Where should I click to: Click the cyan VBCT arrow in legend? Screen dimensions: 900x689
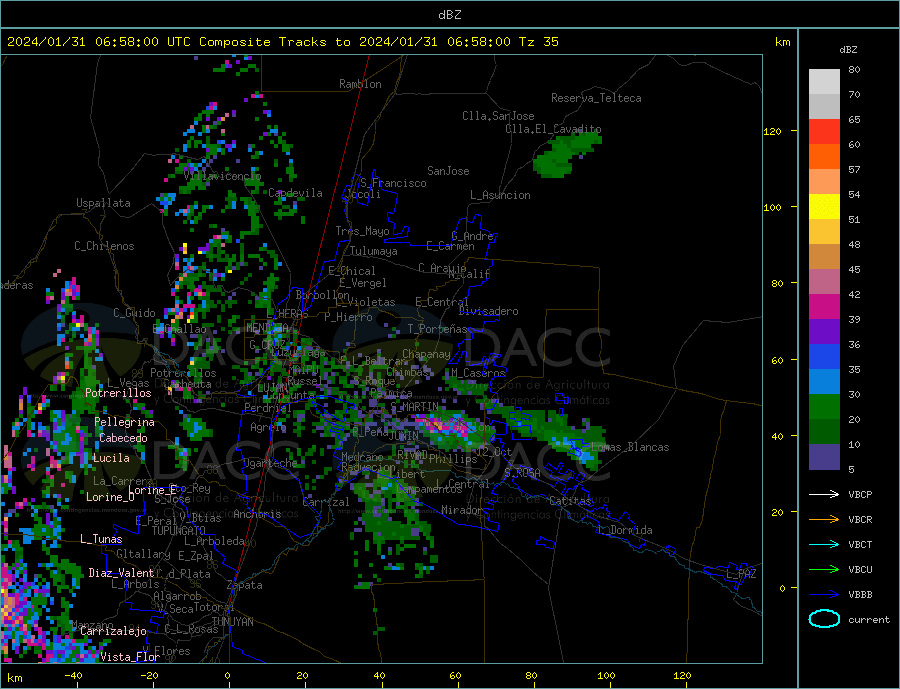(x=825, y=544)
